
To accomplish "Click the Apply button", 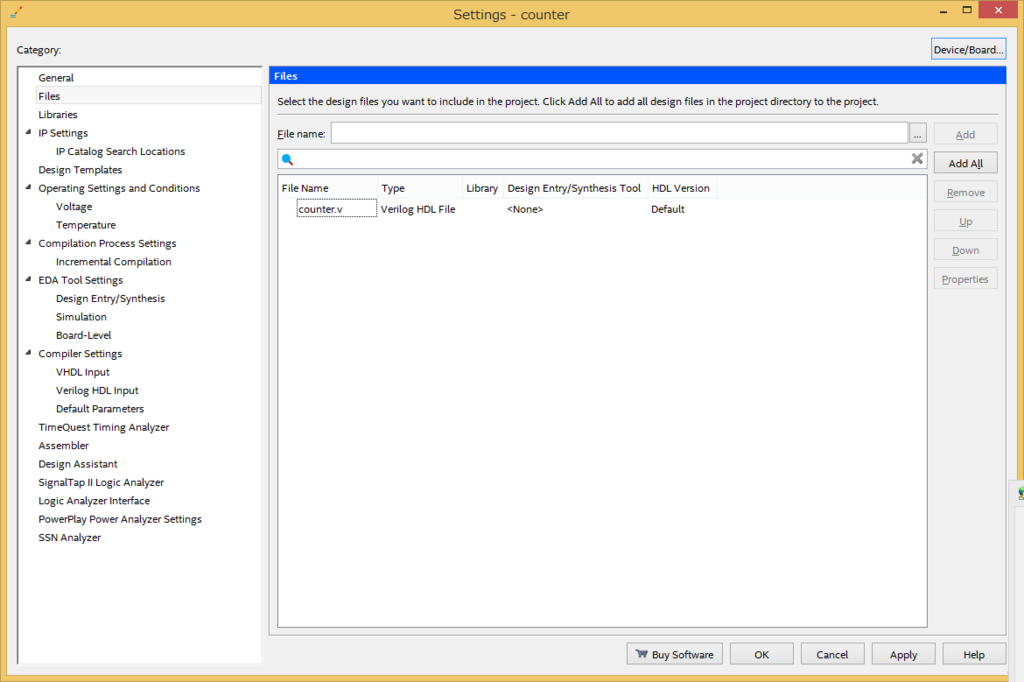I will pos(903,655).
